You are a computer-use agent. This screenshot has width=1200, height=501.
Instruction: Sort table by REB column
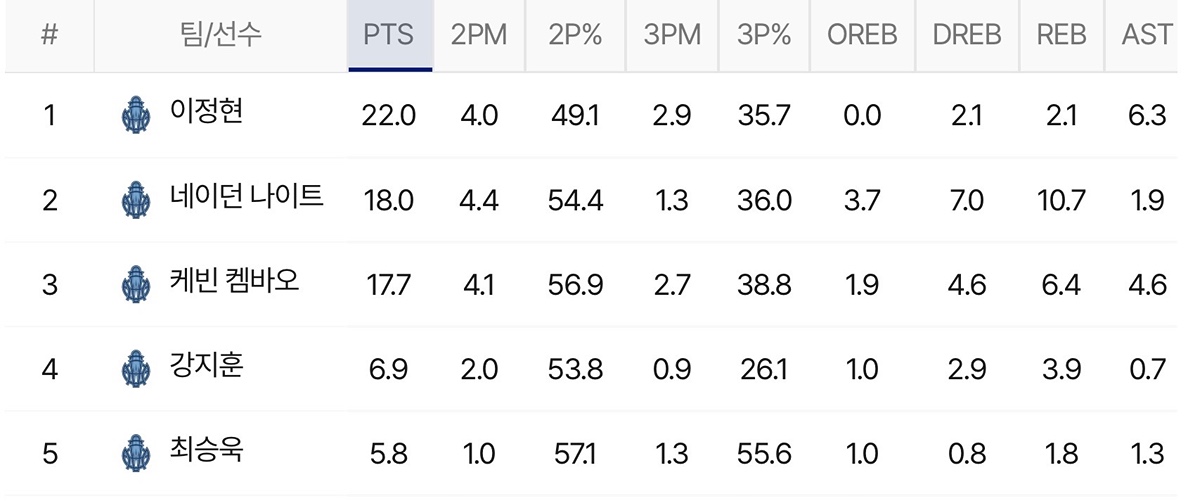tap(1061, 35)
